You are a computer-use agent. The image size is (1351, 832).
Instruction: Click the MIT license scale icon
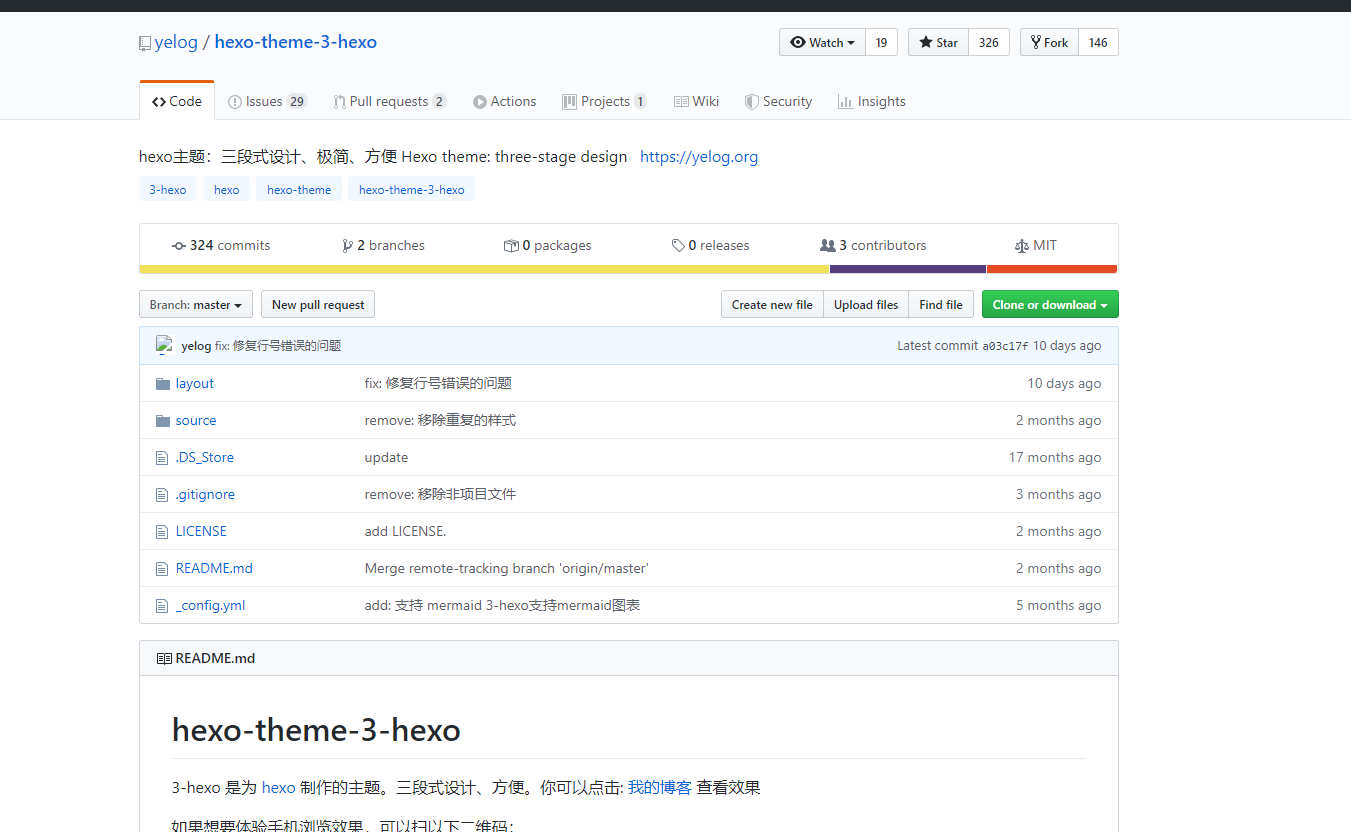(x=1021, y=246)
